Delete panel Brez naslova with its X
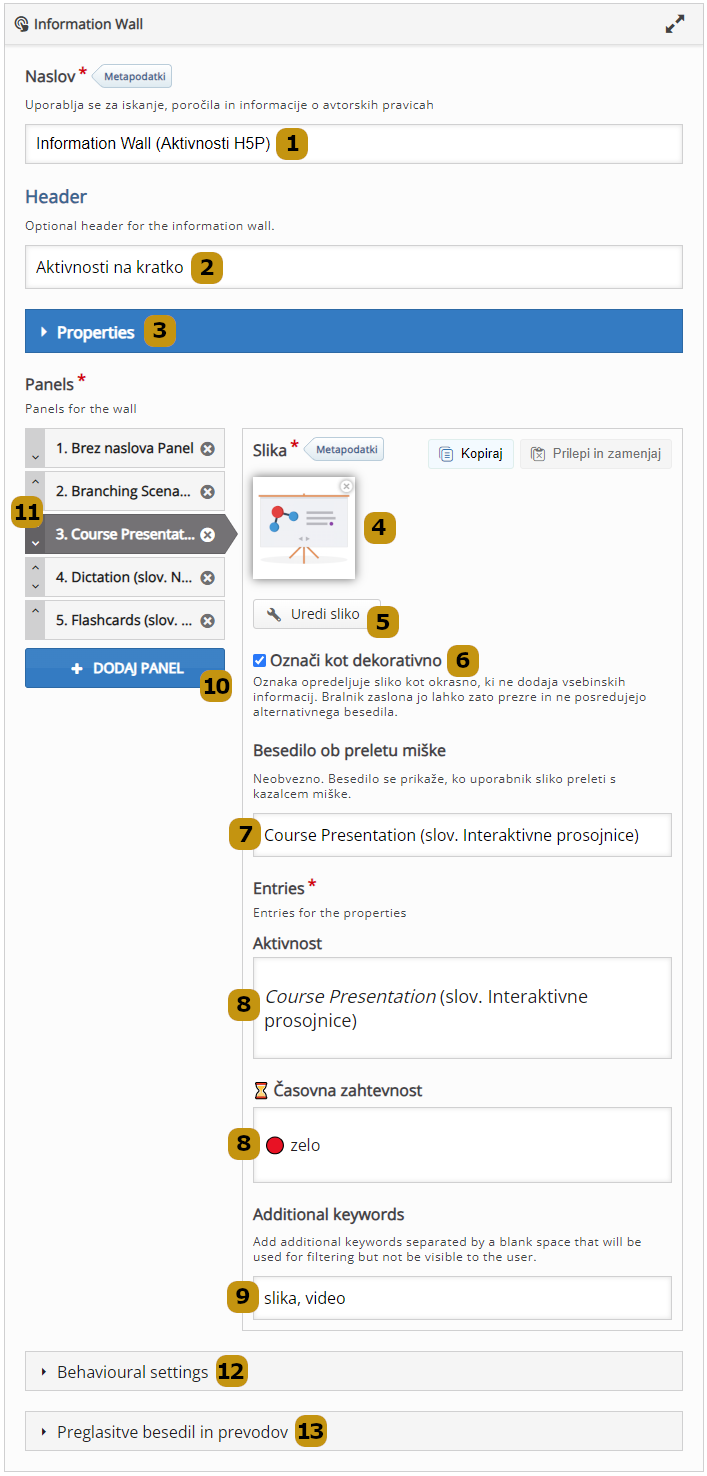This screenshot has width=707, height=1476. tap(207, 448)
